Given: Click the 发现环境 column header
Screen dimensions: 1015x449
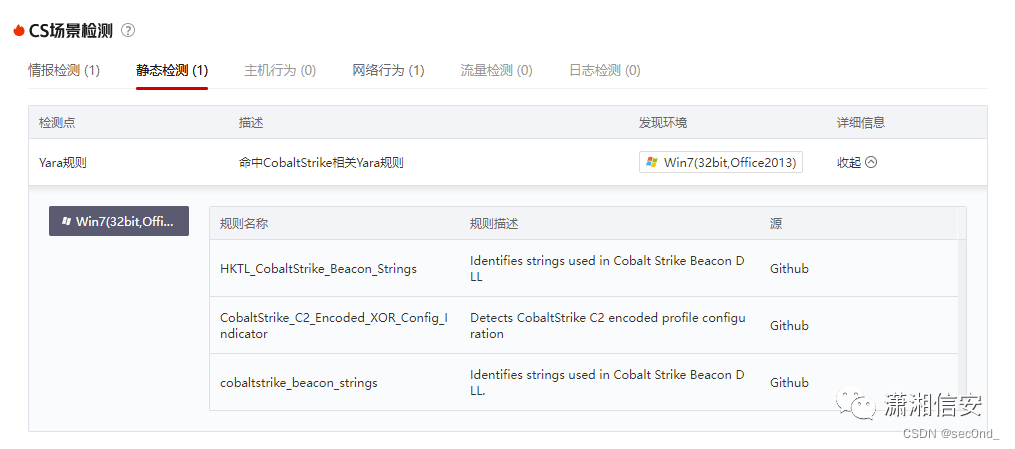Looking at the screenshot, I should coord(663,122).
